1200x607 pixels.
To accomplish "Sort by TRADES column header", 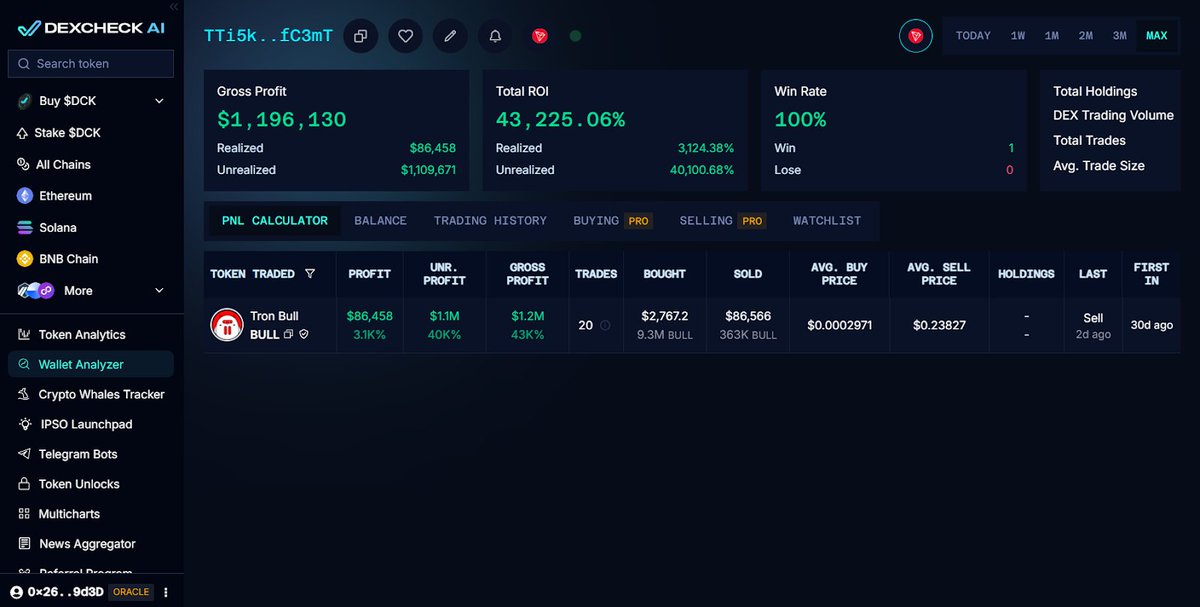I will pyautogui.click(x=596, y=274).
